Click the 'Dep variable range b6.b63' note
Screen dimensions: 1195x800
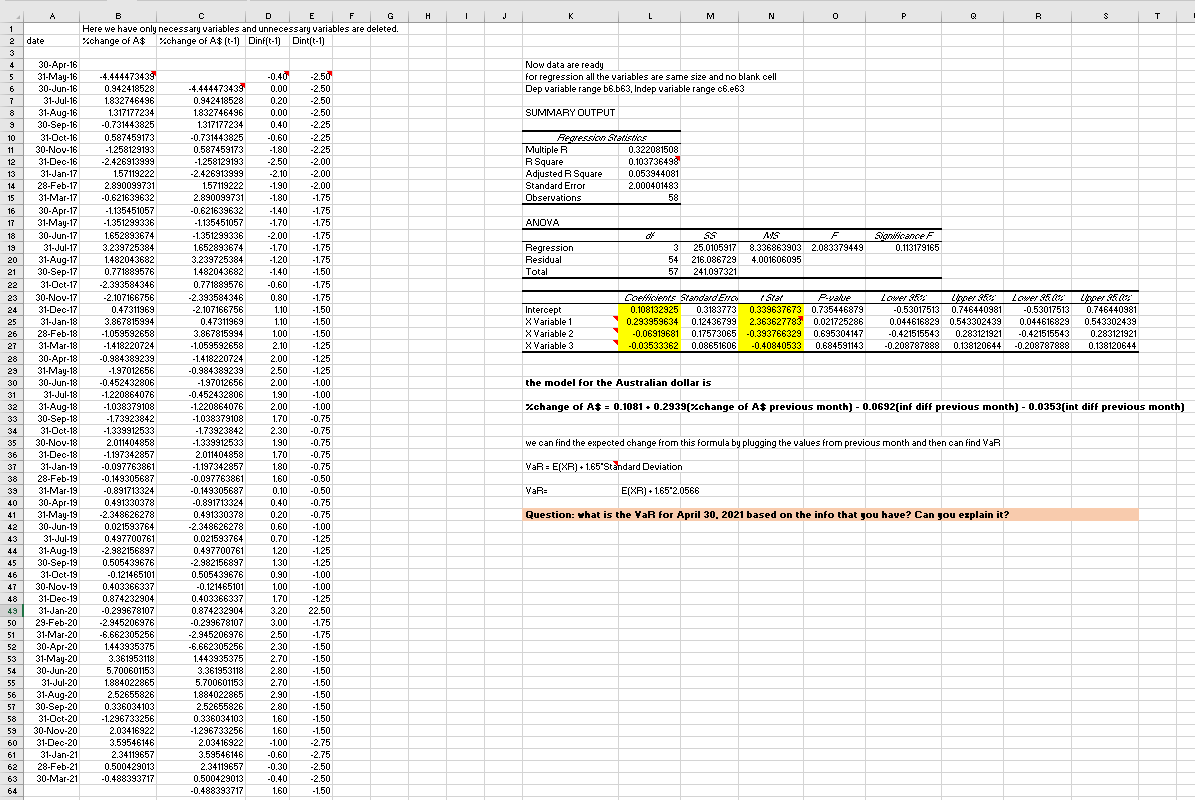tap(635, 89)
